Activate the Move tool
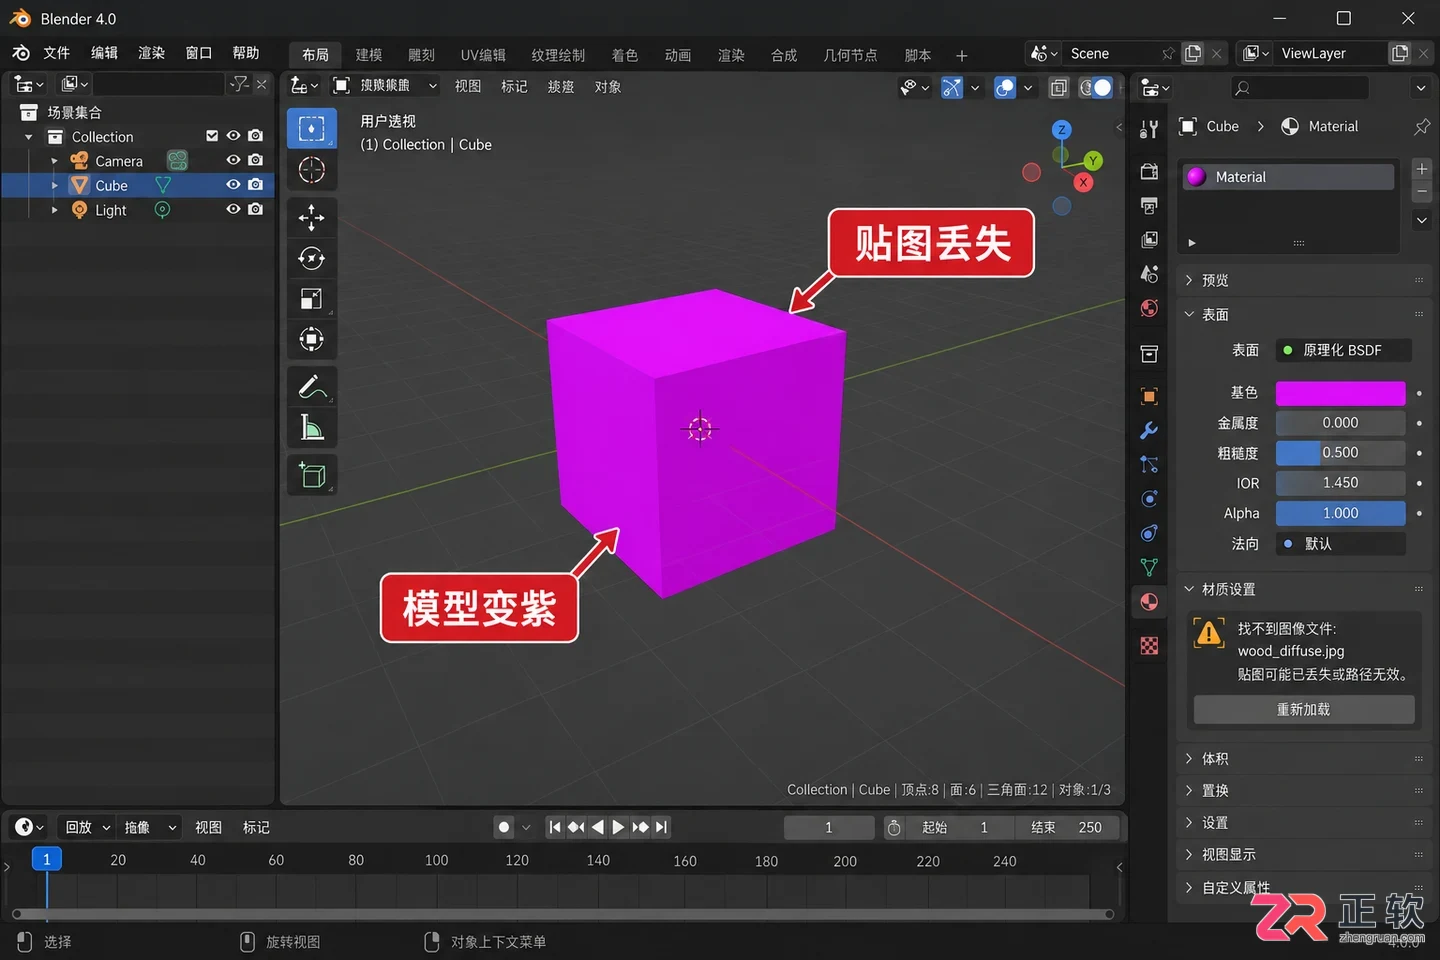Screen dimensions: 1440x960 tap(312, 217)
